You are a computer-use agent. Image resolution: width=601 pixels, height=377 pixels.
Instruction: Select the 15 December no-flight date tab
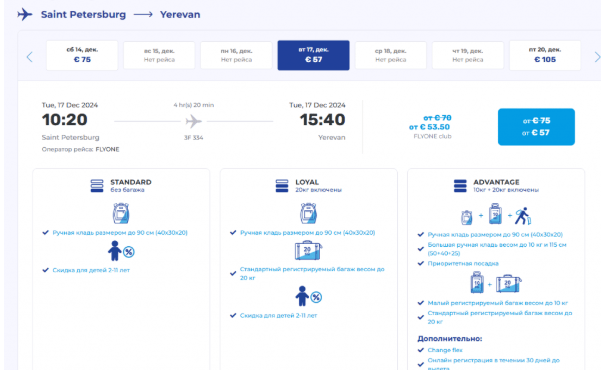click(x=159, y=56)
